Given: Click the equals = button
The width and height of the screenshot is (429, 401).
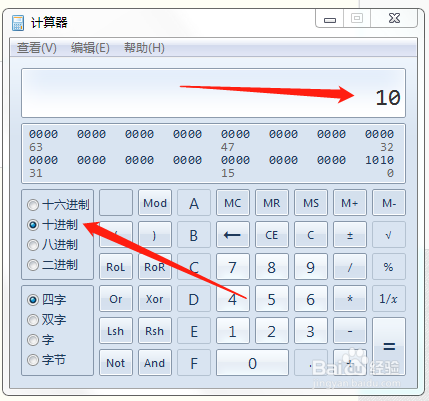Looking at the screenshot, I should click(389, 347).
